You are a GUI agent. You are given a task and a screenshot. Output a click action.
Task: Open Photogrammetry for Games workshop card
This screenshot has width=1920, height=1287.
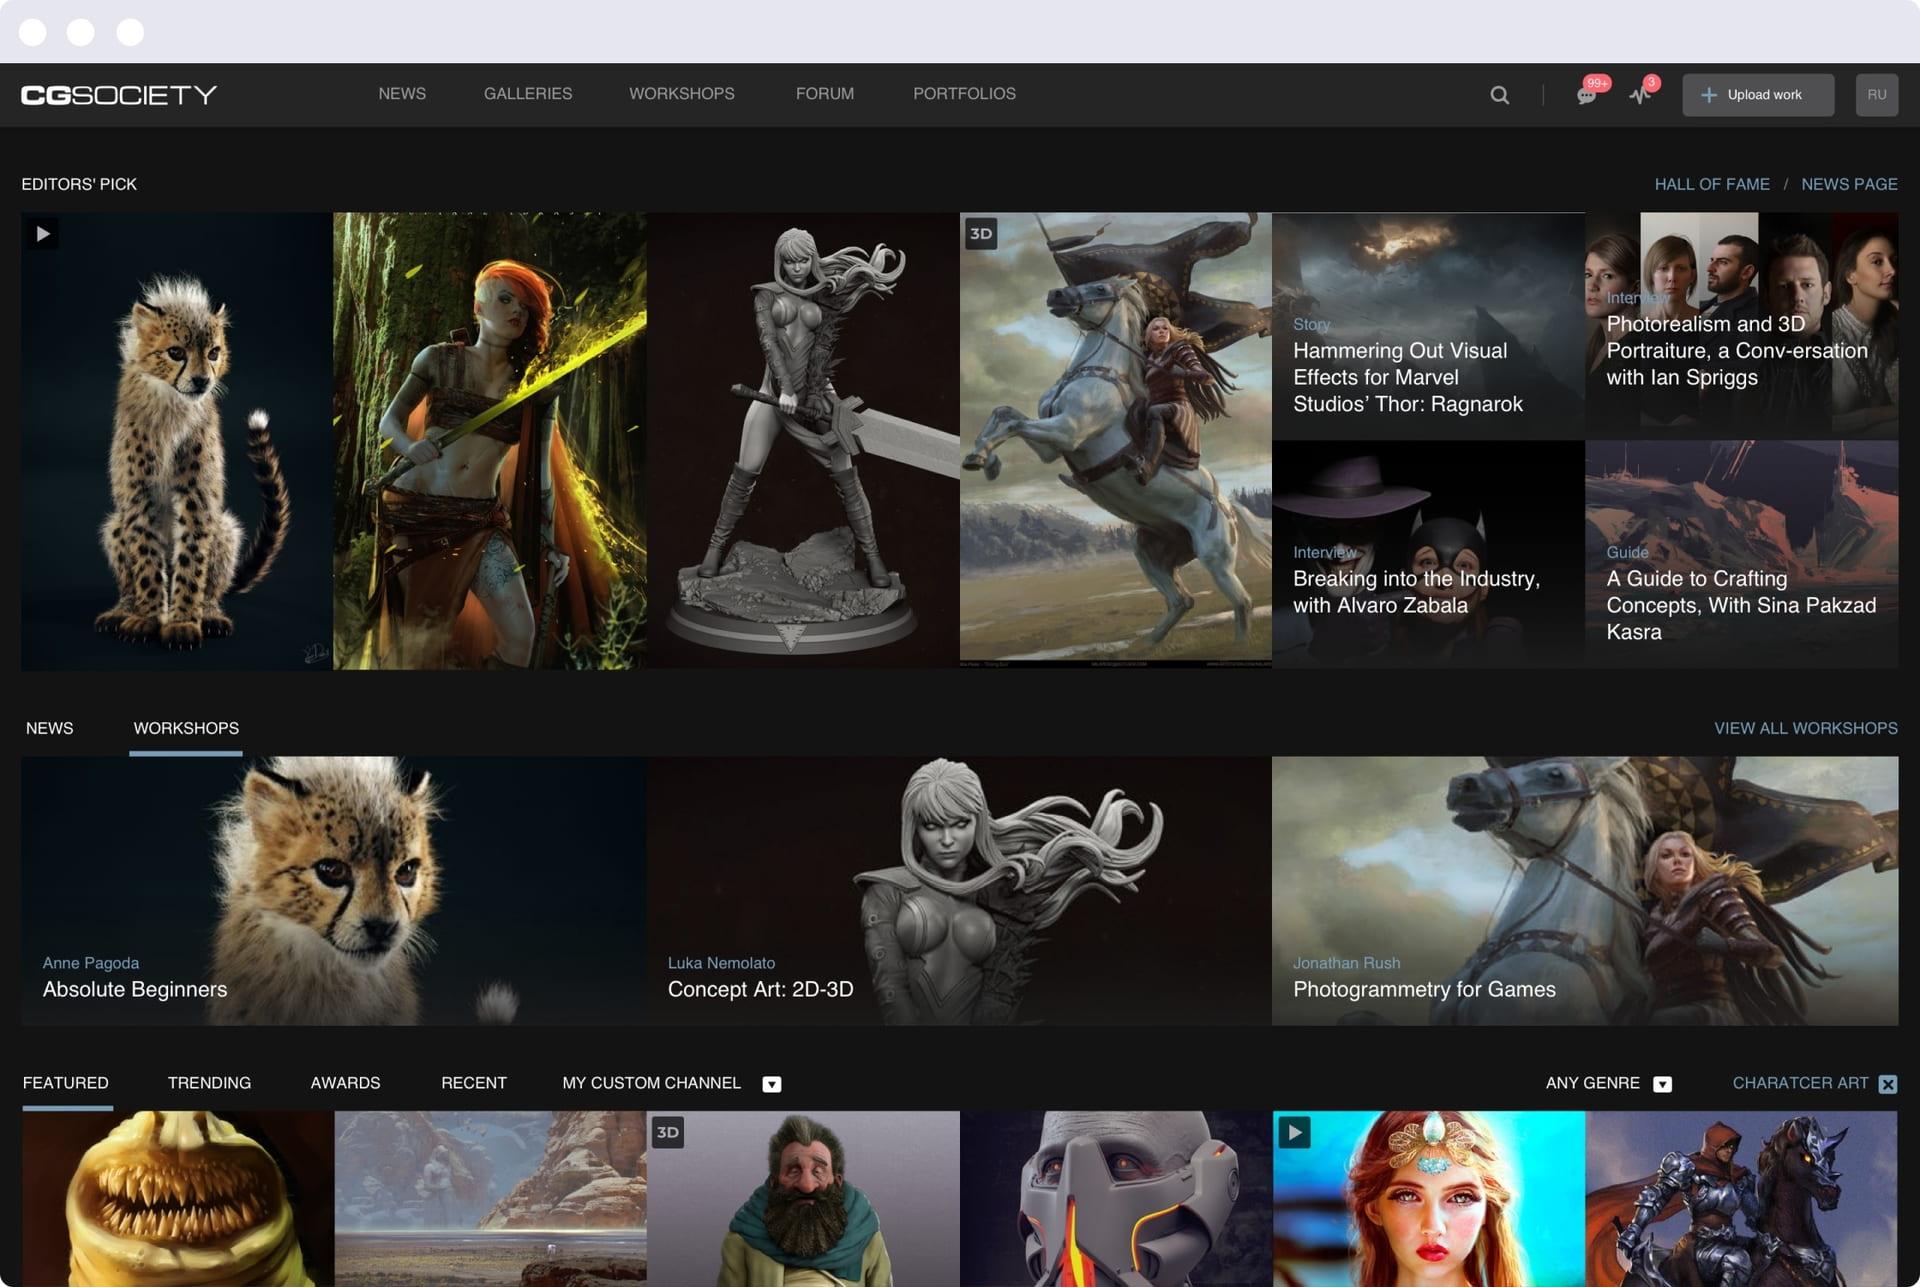(1585, 890)
